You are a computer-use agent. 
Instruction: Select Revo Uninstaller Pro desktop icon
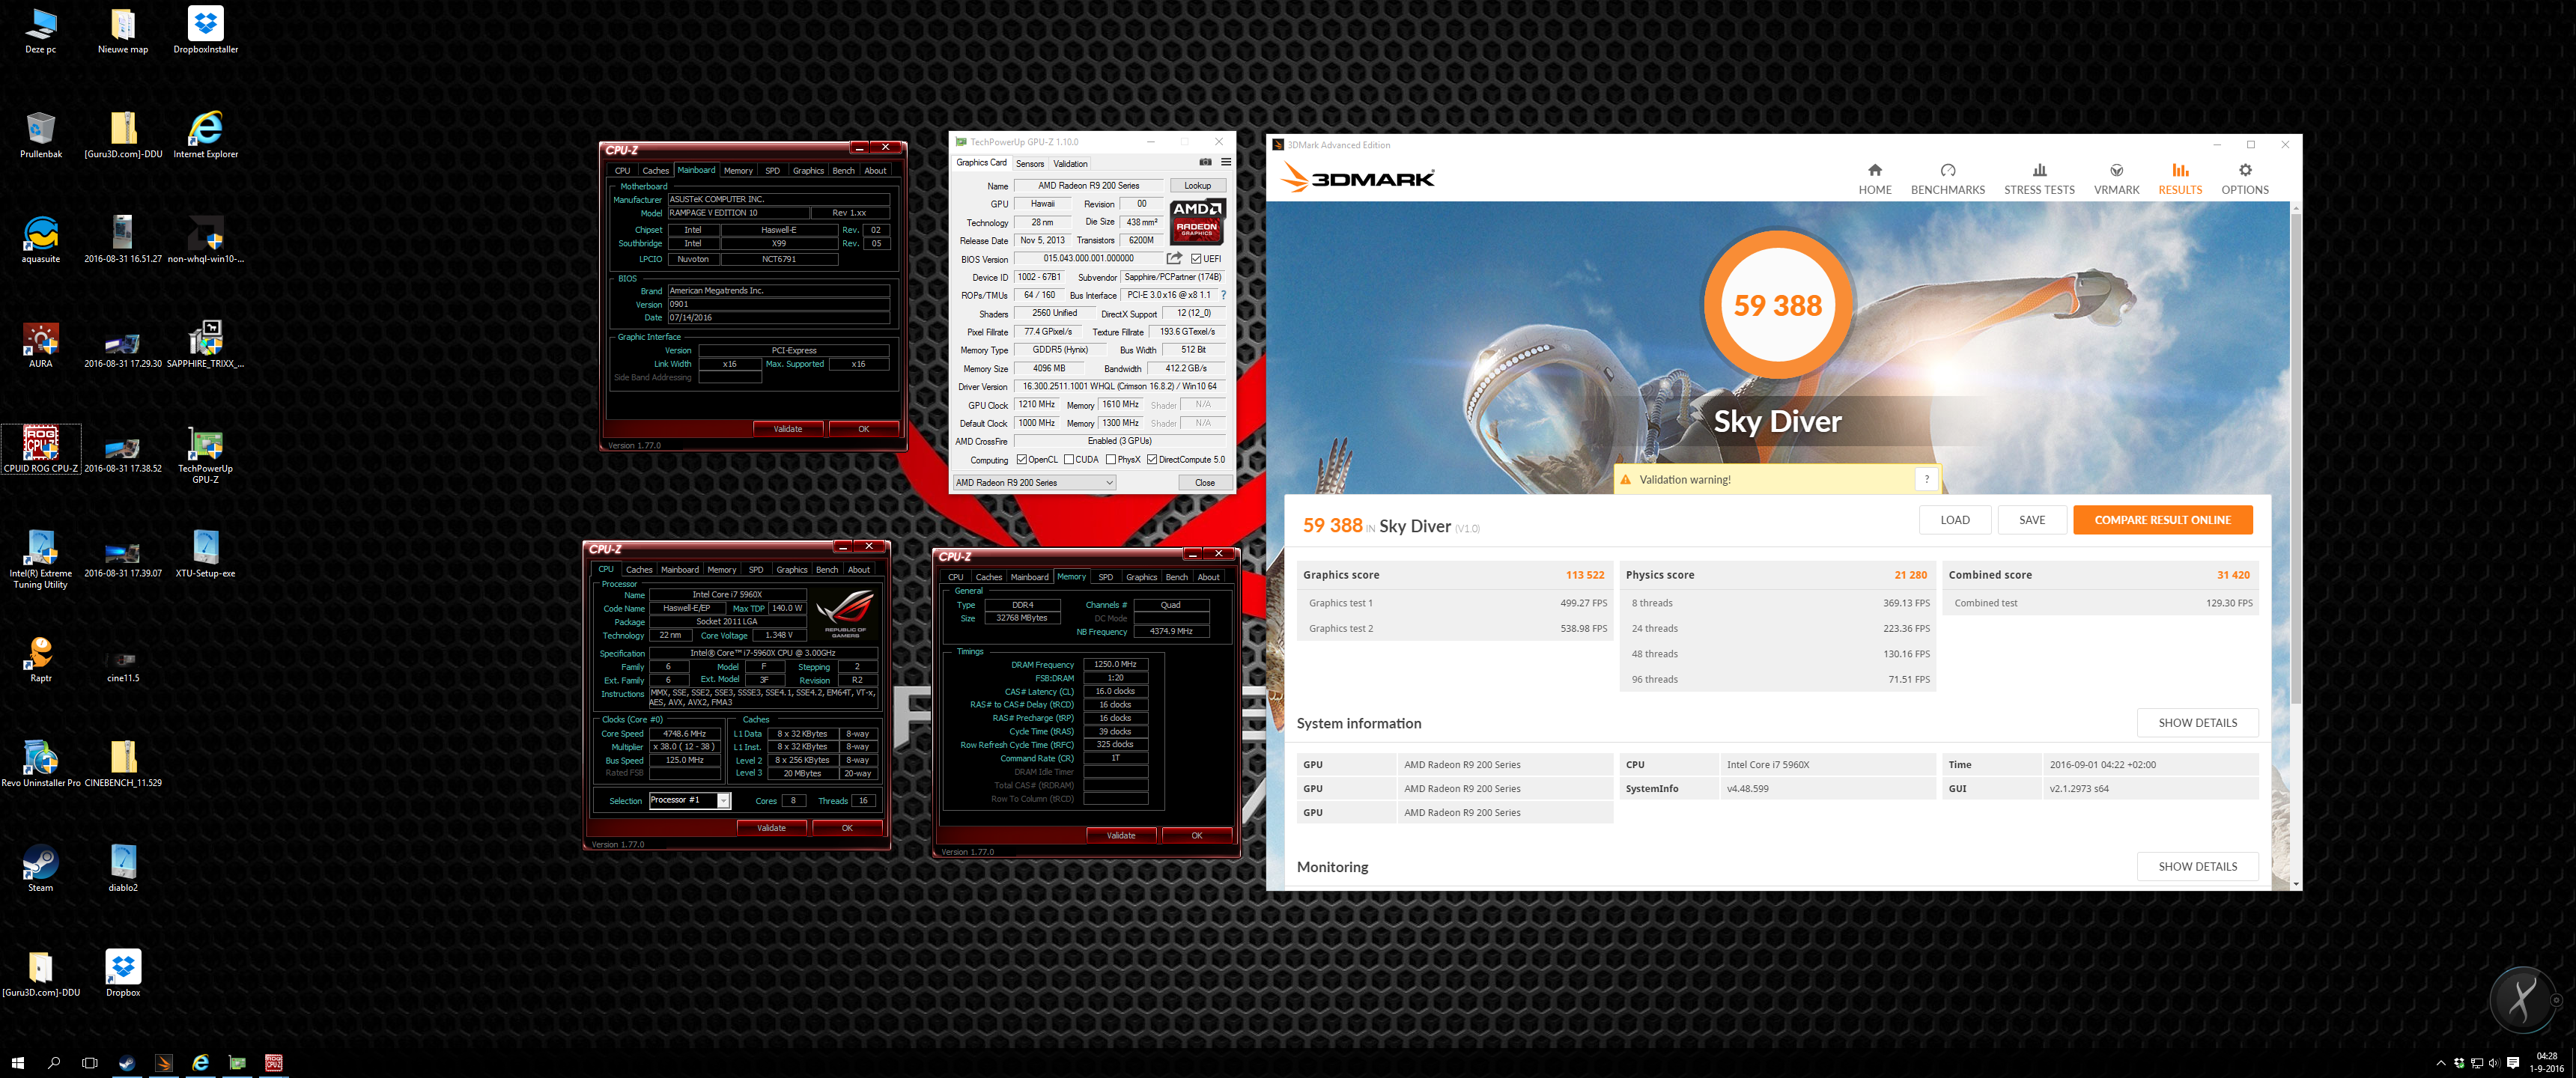41,764
